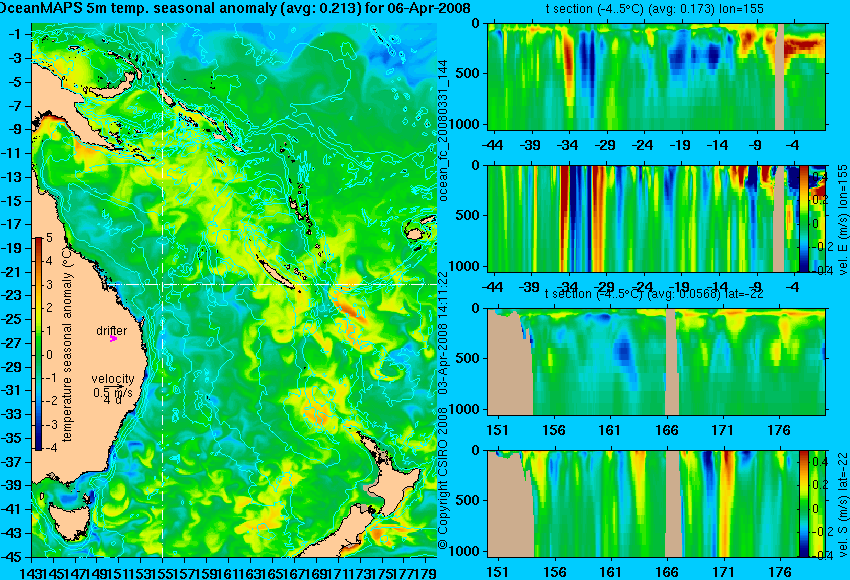Click the '0.5 m/s' velocity scale text
The width and height of the screenshot is (850, 580).
(113, 392)
